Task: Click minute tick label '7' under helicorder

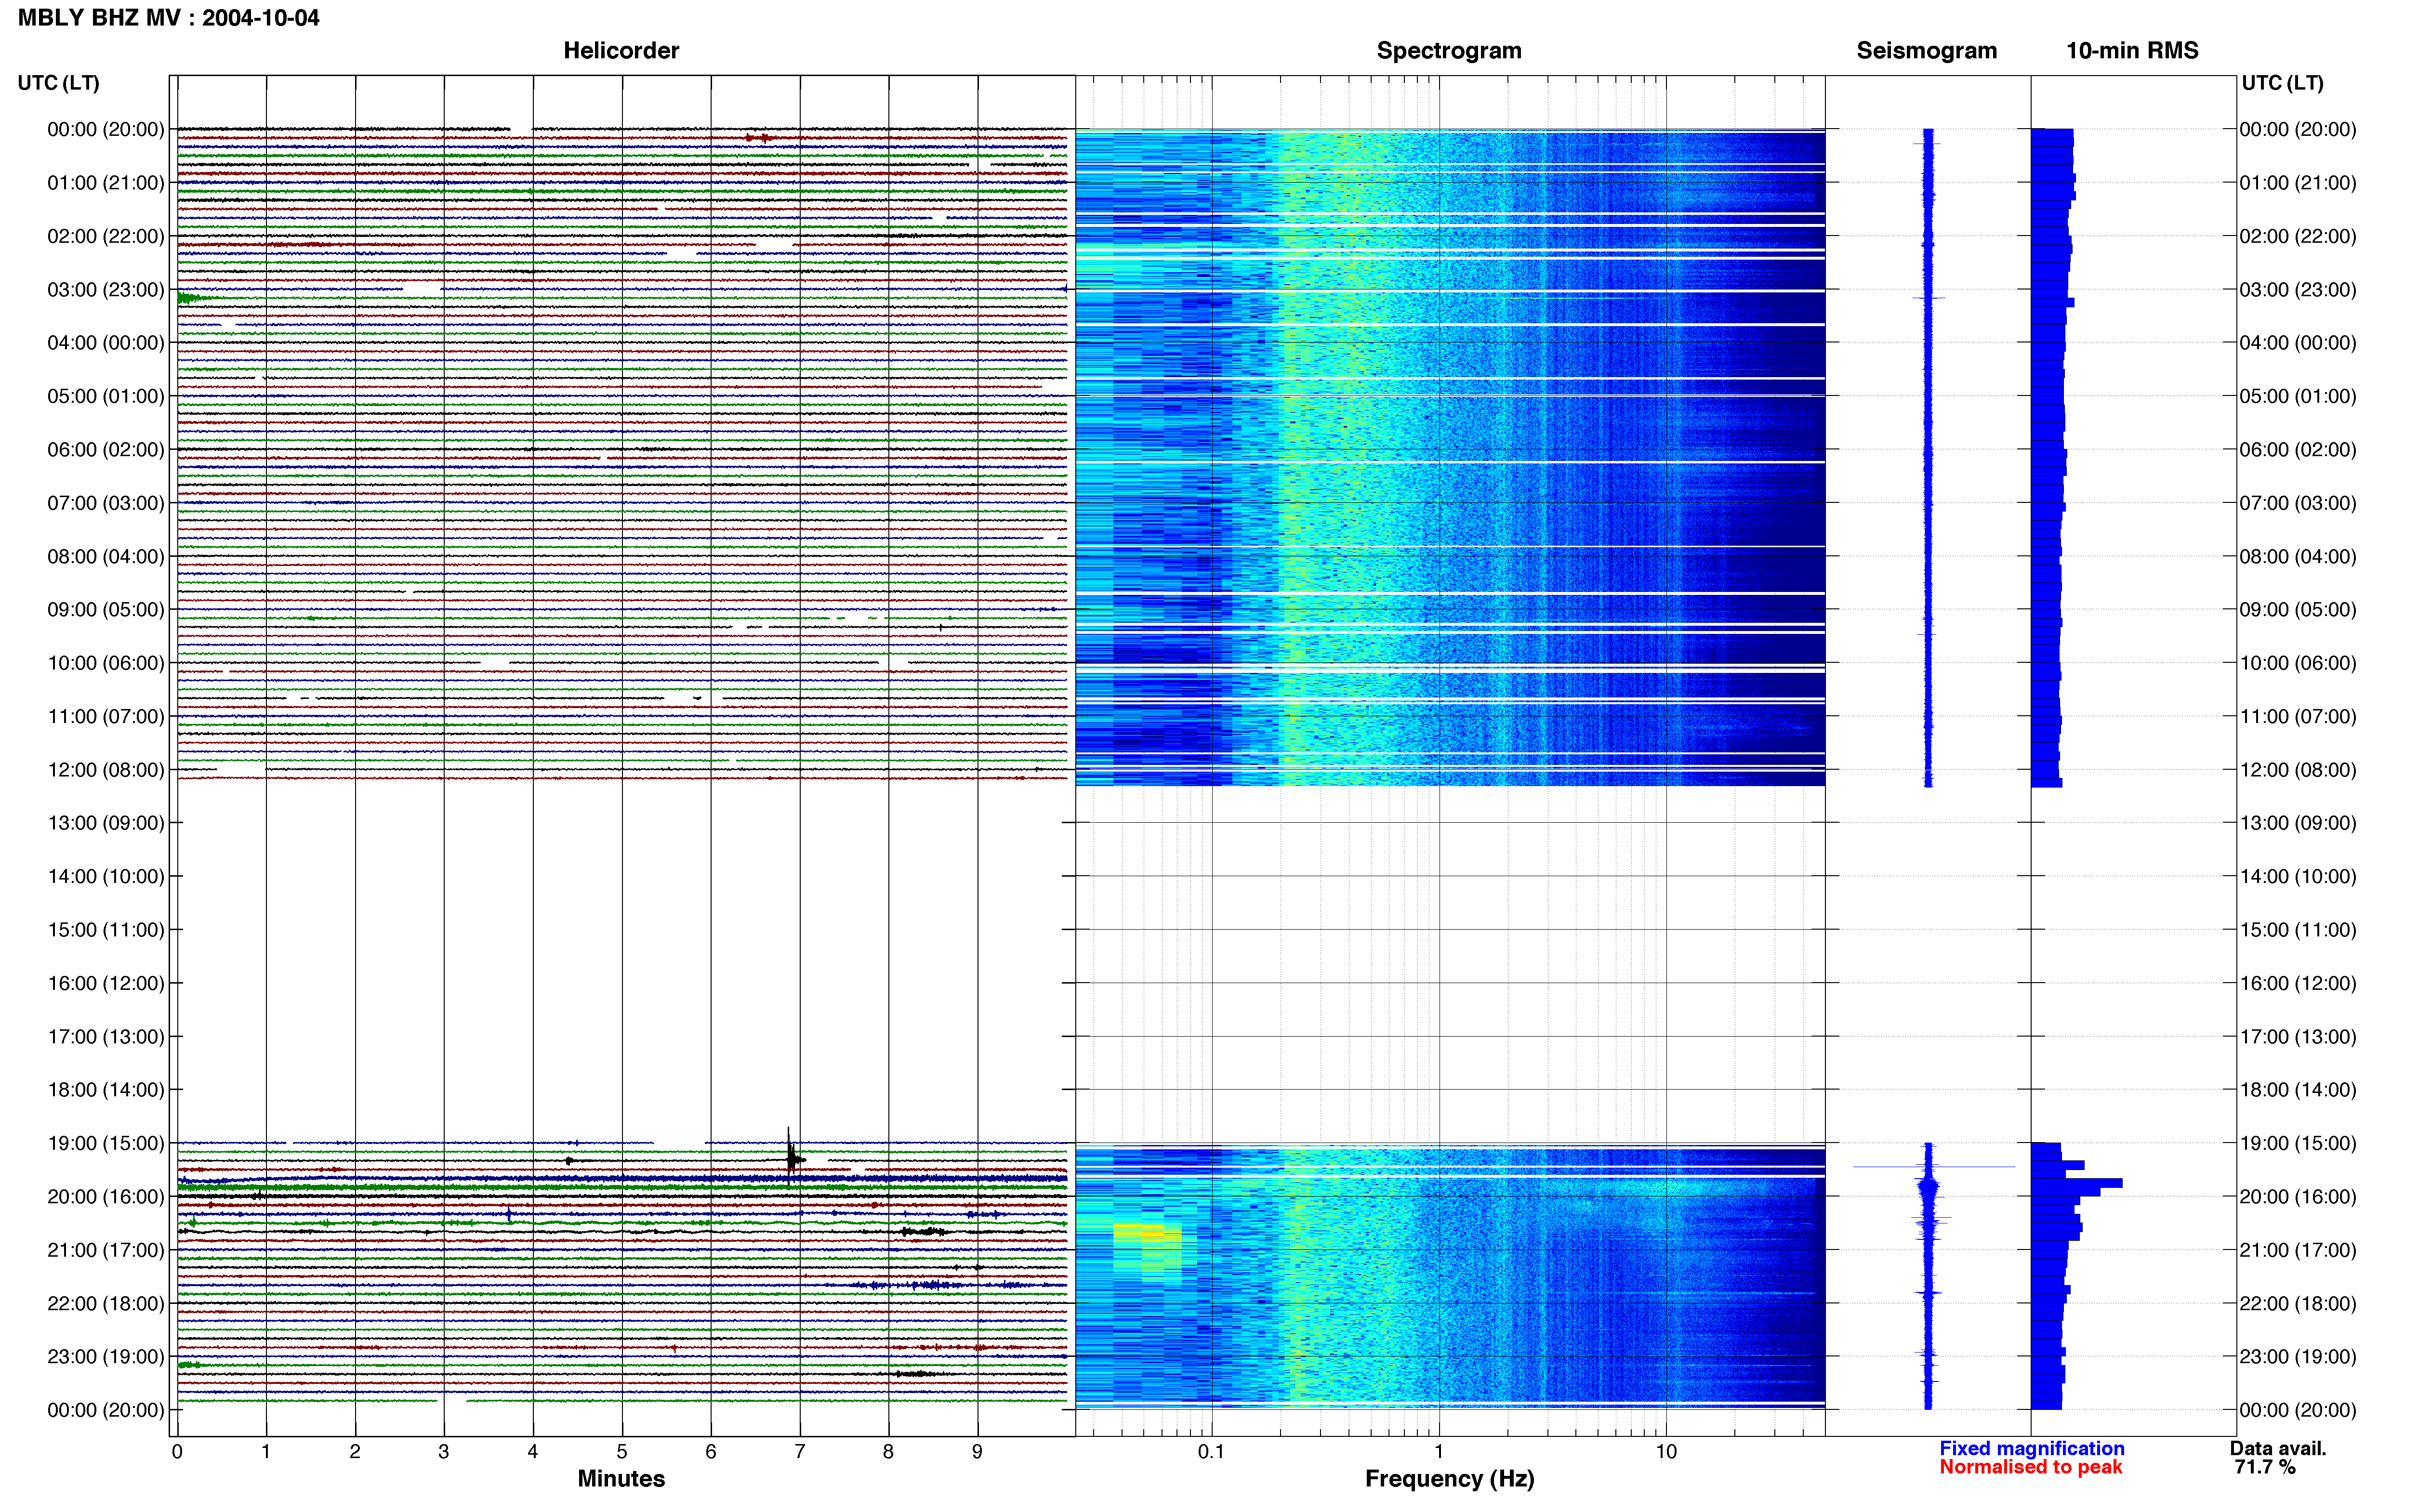Action: 800,1452
